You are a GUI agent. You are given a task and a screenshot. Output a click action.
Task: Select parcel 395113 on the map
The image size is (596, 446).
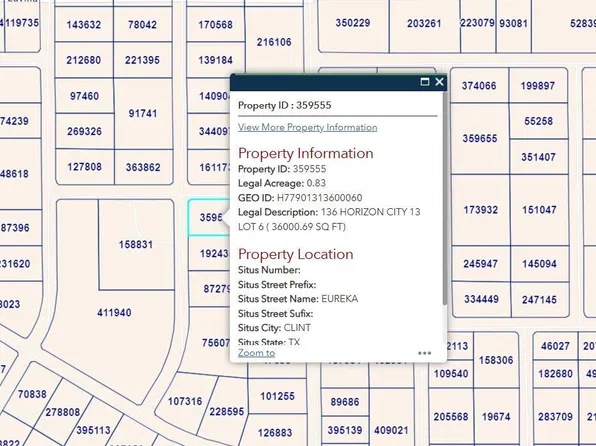[93, 430]
